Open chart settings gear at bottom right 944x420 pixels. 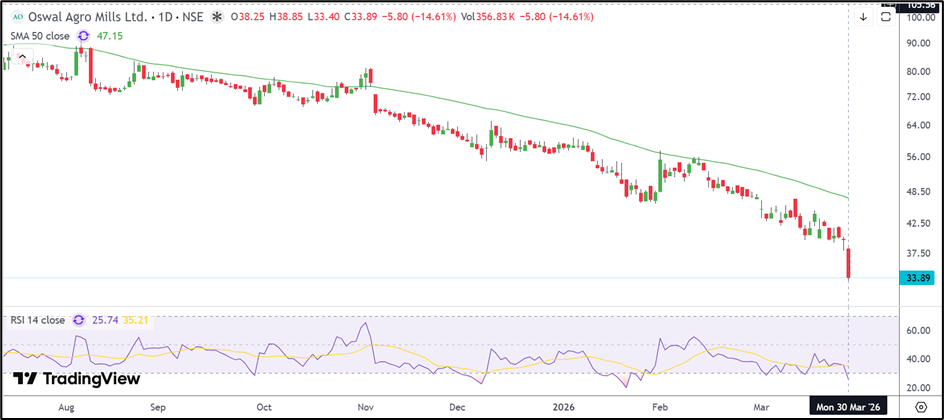click(921, 408)
